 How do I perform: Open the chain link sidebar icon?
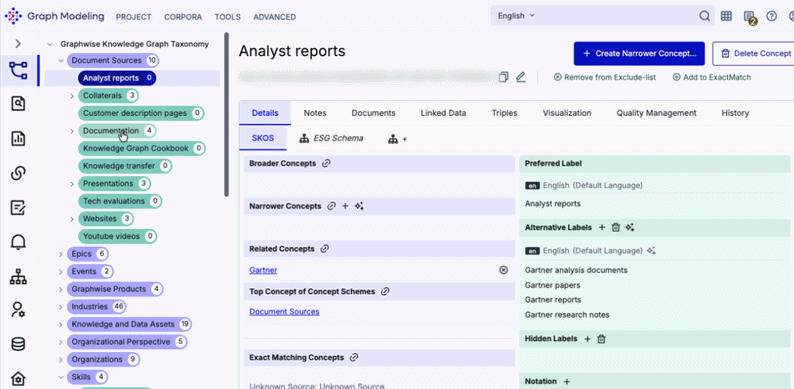18,173
